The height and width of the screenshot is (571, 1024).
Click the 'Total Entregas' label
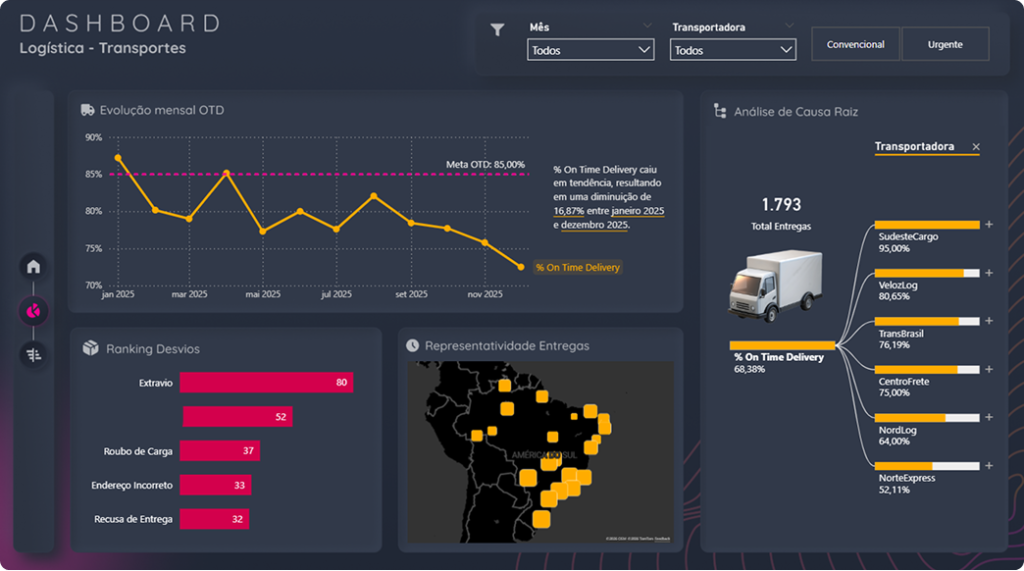[781, 226]
